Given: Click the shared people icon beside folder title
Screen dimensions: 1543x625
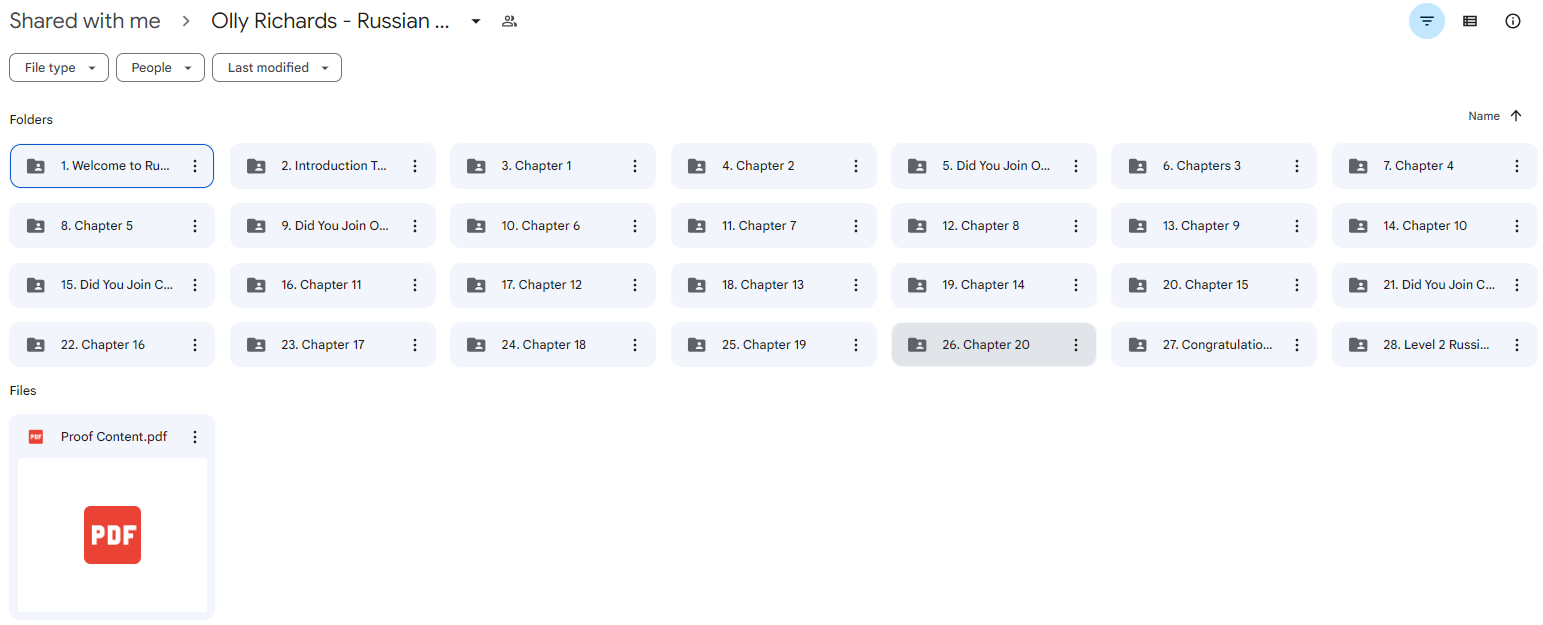Looking at the screenshot, I should (510, 21).
